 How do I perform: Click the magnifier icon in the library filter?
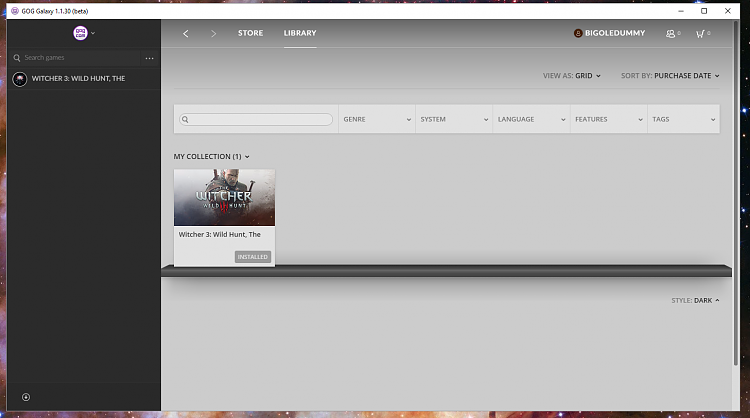click(185, 120)
